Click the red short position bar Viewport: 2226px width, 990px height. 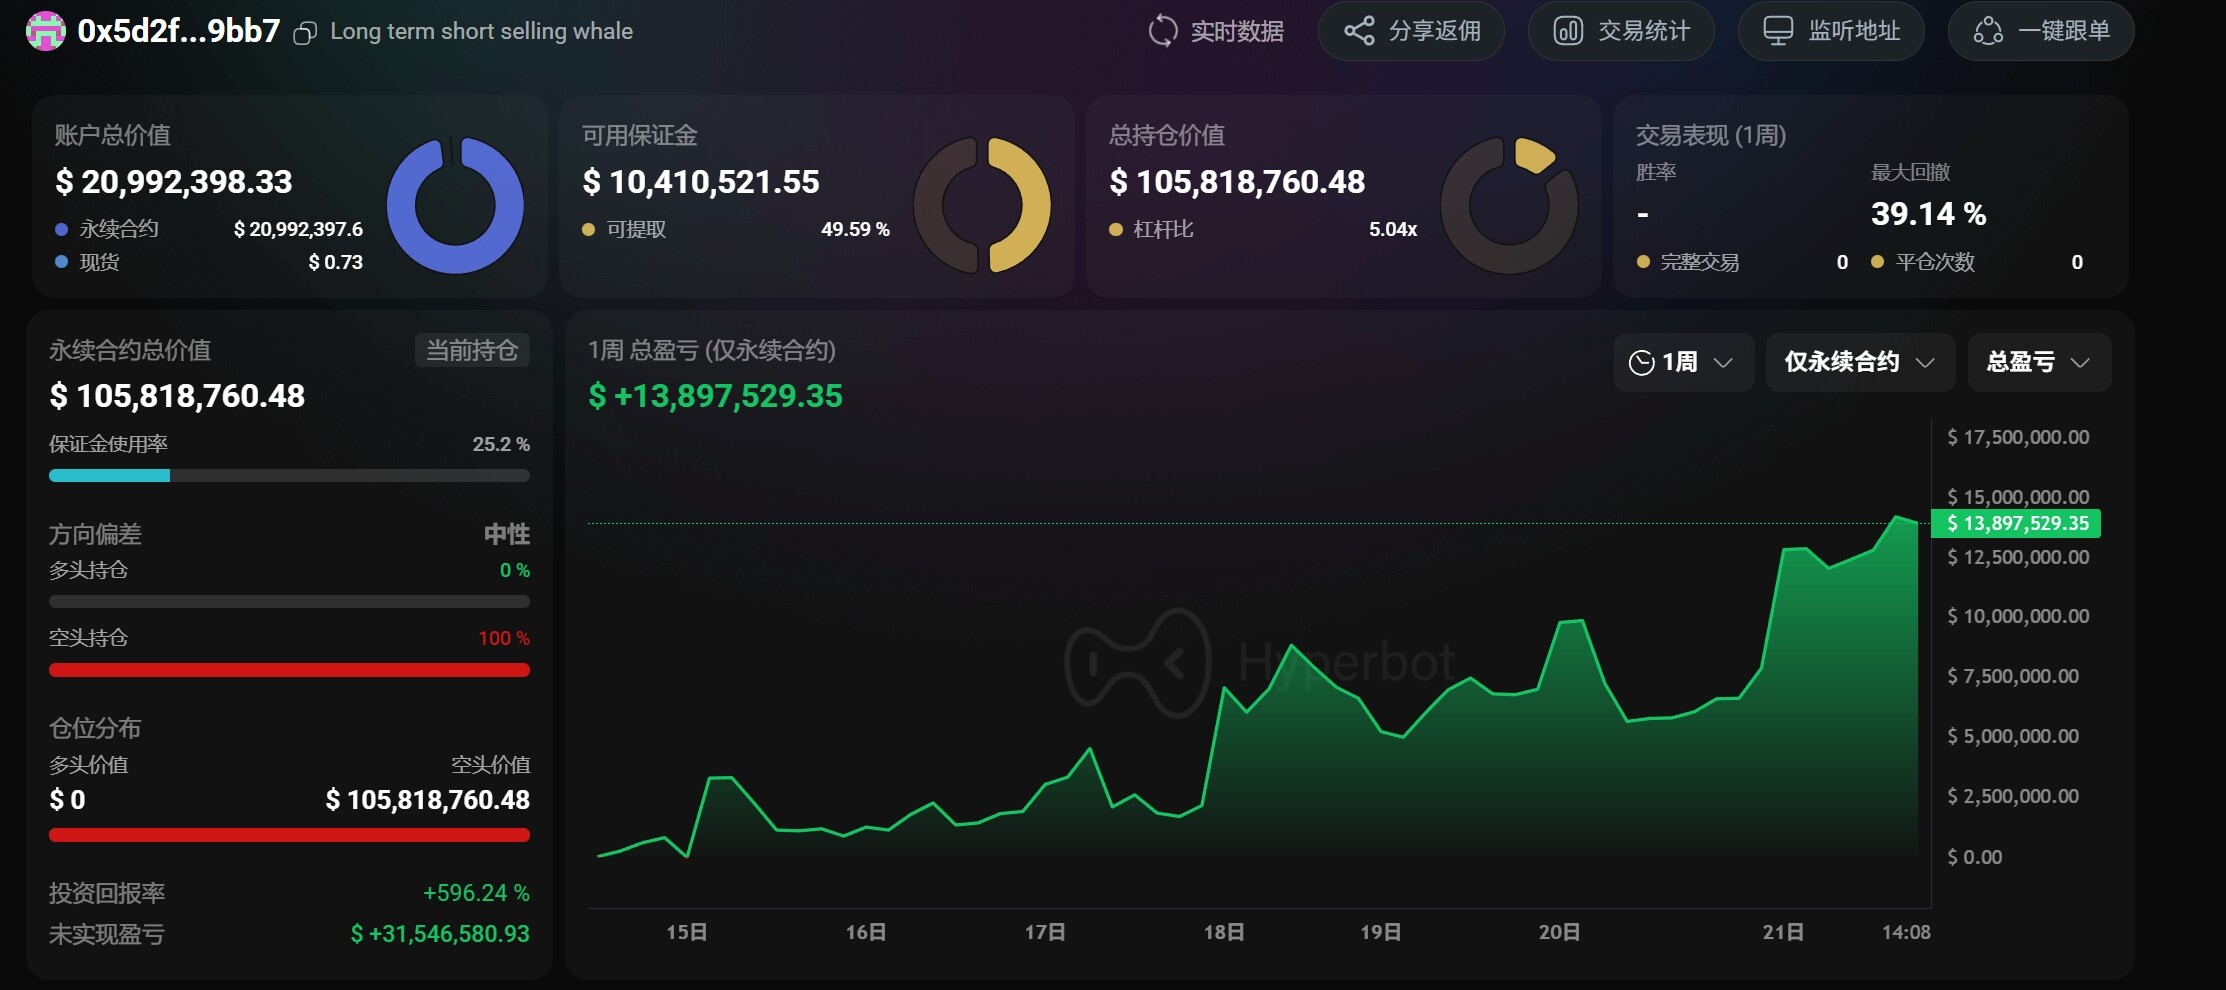(289, 670)
